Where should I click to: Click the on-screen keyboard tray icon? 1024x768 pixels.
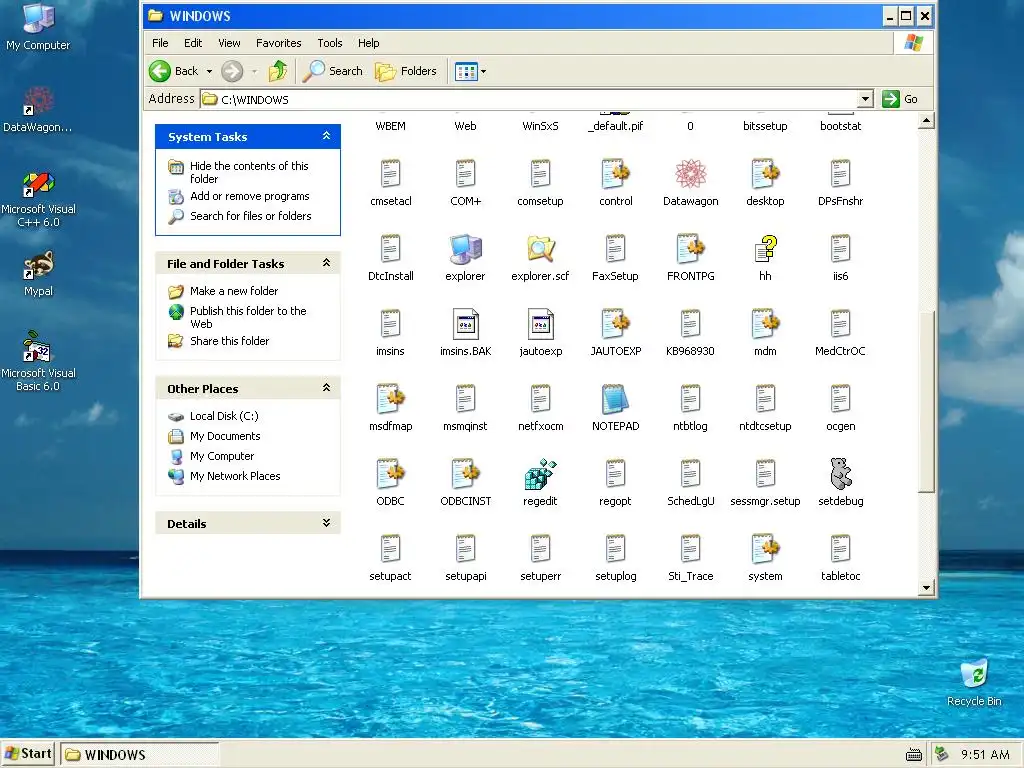[914, 755]
